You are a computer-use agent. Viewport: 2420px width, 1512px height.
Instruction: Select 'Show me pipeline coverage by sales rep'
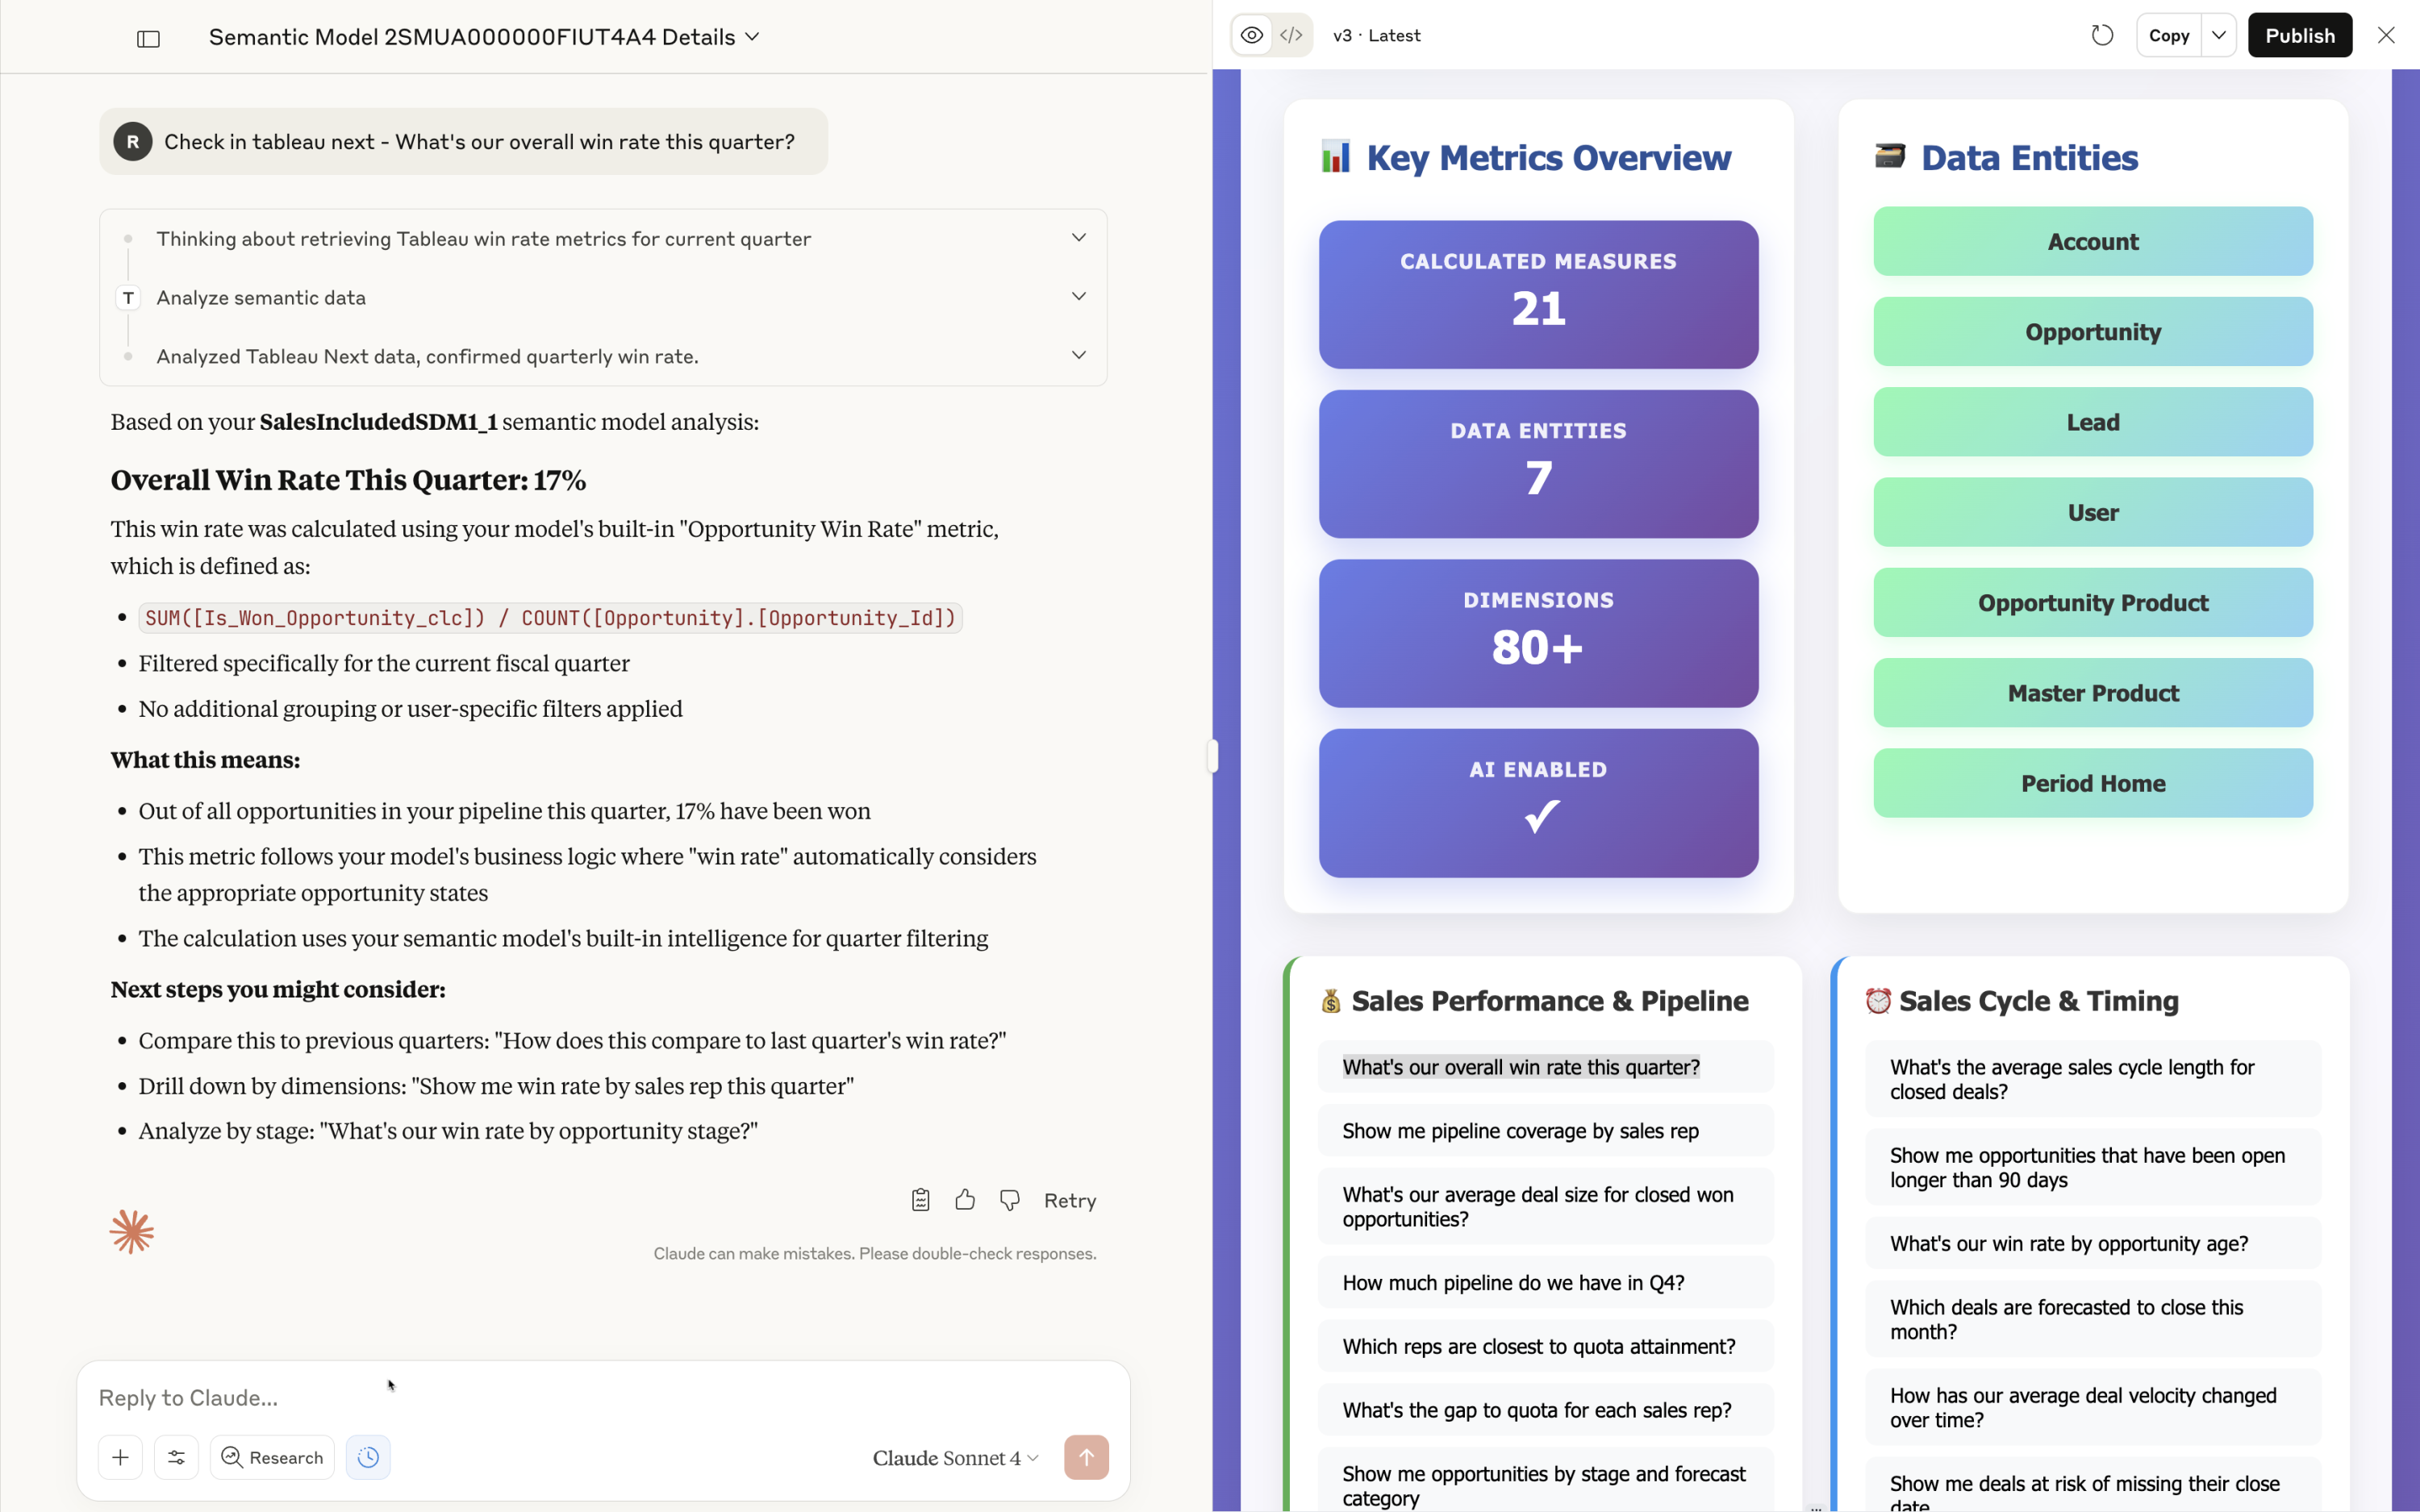click(1519, 1131)
